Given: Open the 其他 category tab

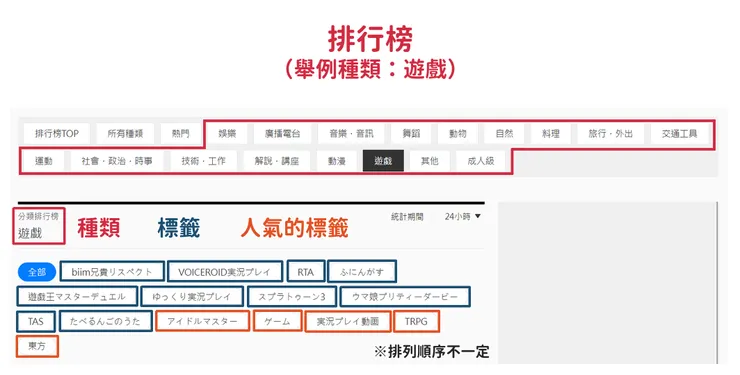Looking at the screenshot, I should point(429,161).
